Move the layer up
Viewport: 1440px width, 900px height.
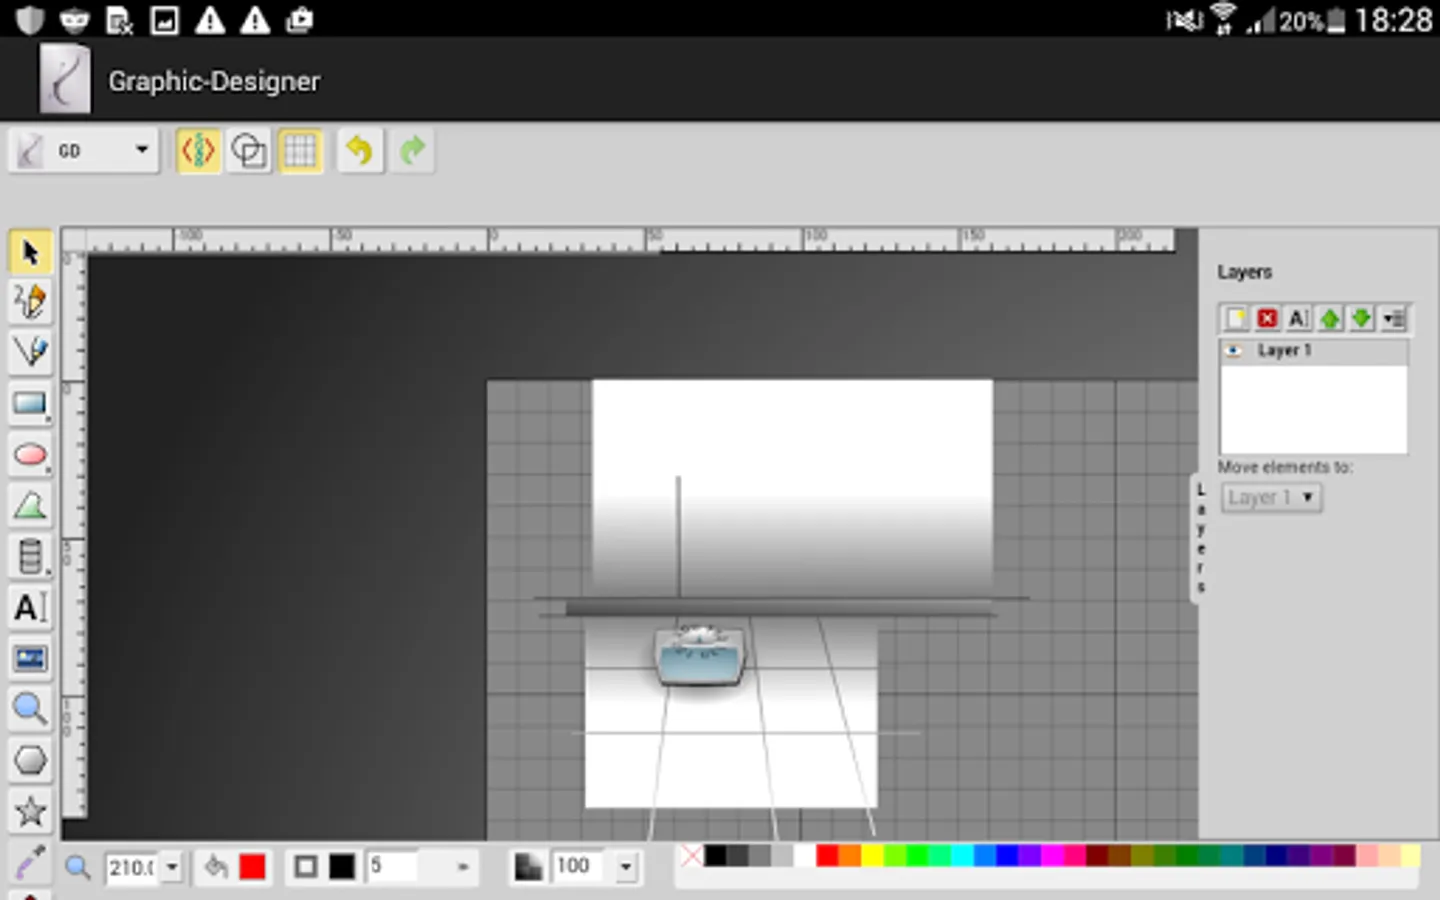[x=1330, y=318]
